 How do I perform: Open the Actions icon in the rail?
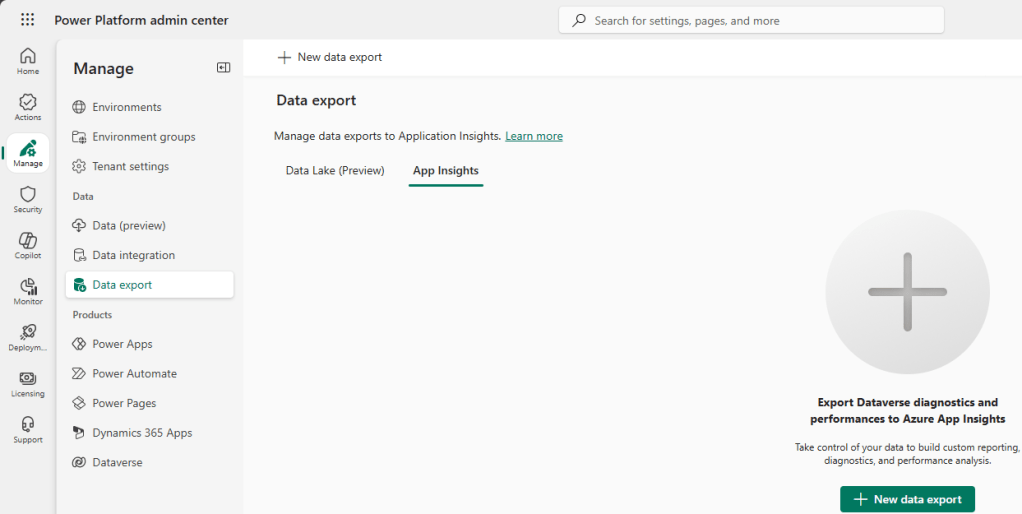tap(28, 107)
